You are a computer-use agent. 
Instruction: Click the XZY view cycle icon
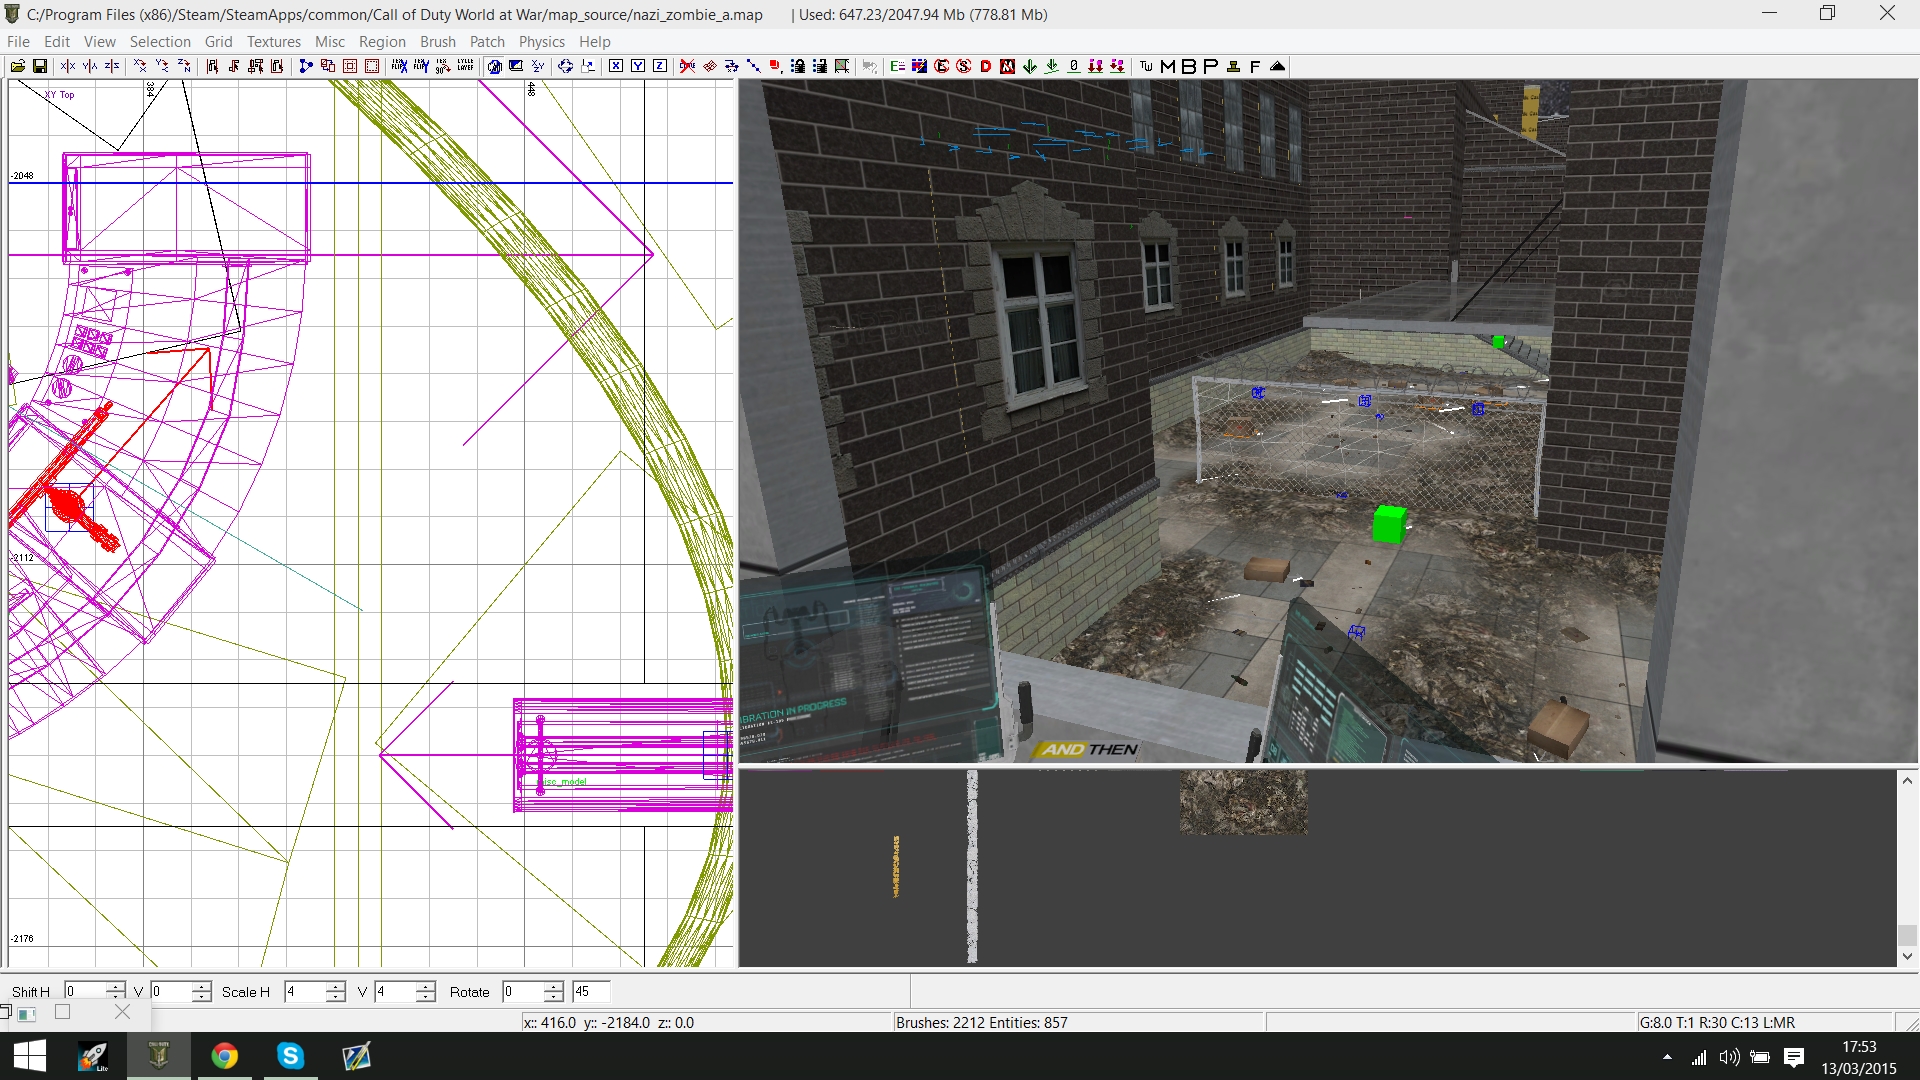pyautogui.click(x=538, y=66)
